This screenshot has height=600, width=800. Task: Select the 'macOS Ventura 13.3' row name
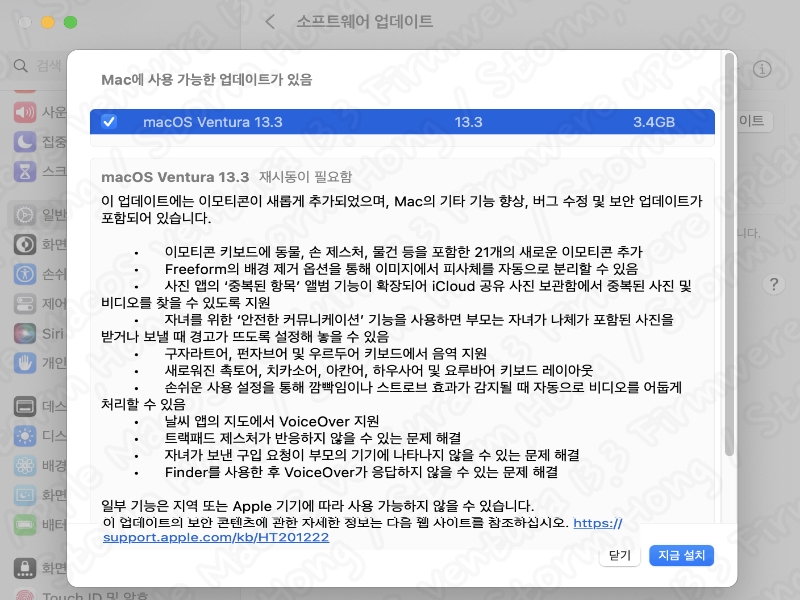[213, 122]
